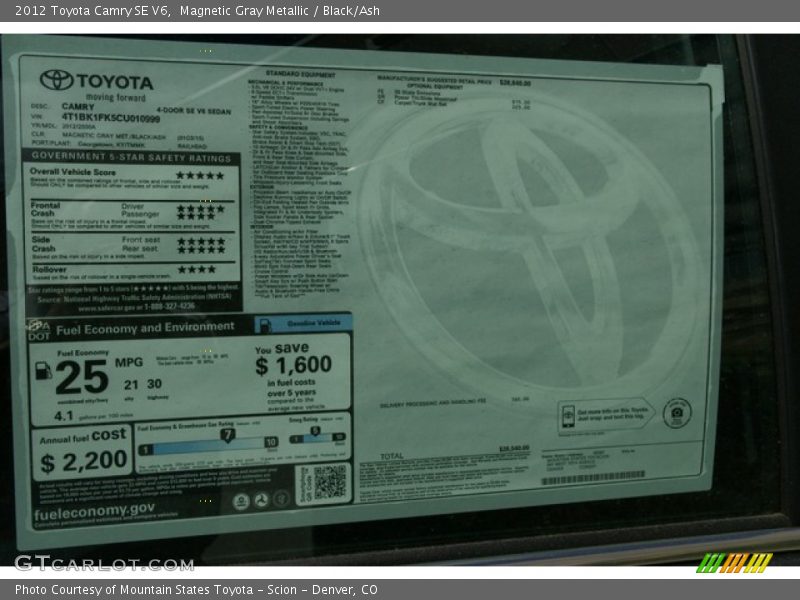
Task: Click the Overall Vehicle Score star rating
Action: (200, 175)
